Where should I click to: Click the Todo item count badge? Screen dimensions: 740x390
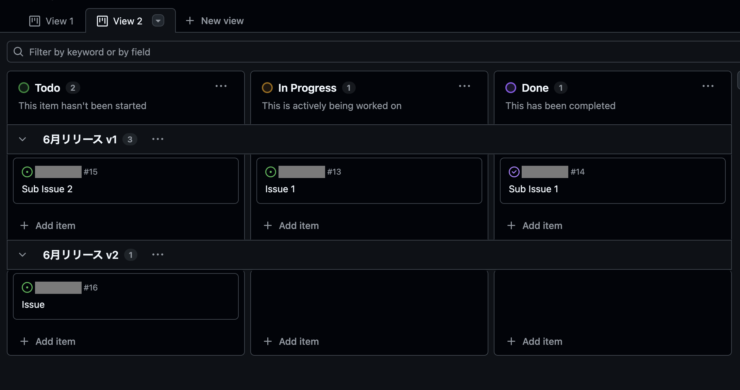73,88
